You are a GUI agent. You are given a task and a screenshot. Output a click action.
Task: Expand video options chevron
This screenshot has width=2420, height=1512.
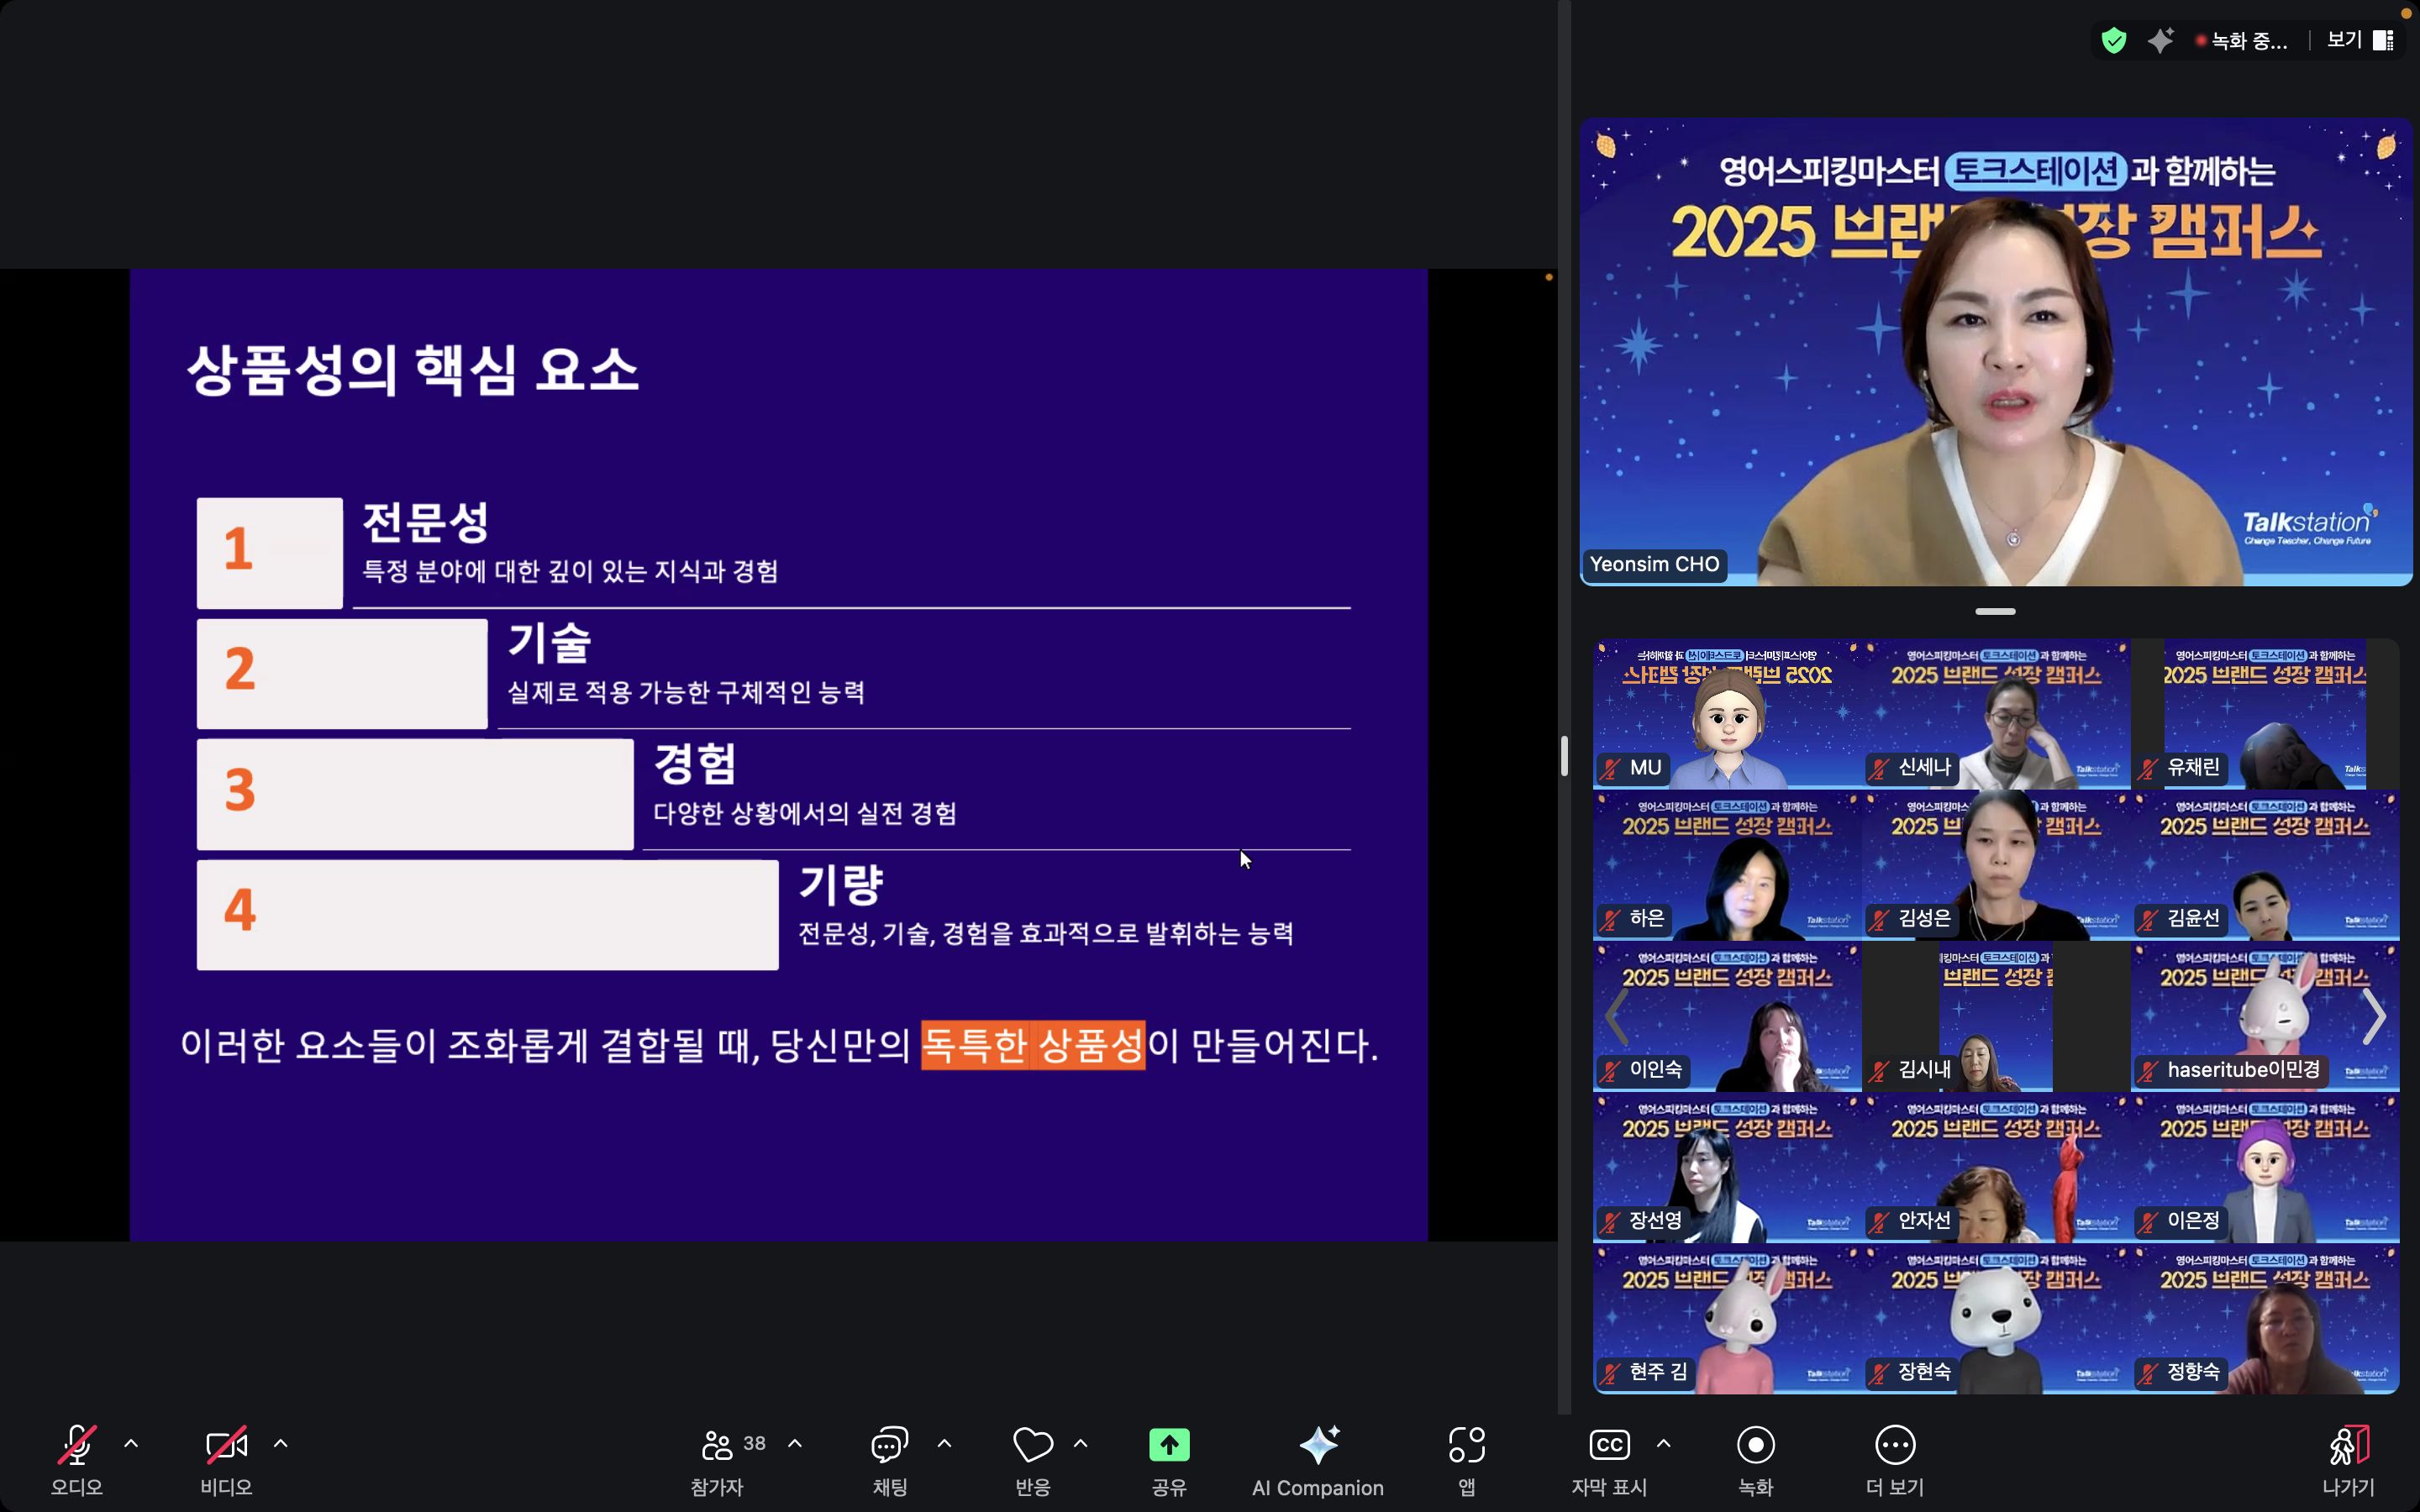pyautogui.click(x=281, y=1444)
